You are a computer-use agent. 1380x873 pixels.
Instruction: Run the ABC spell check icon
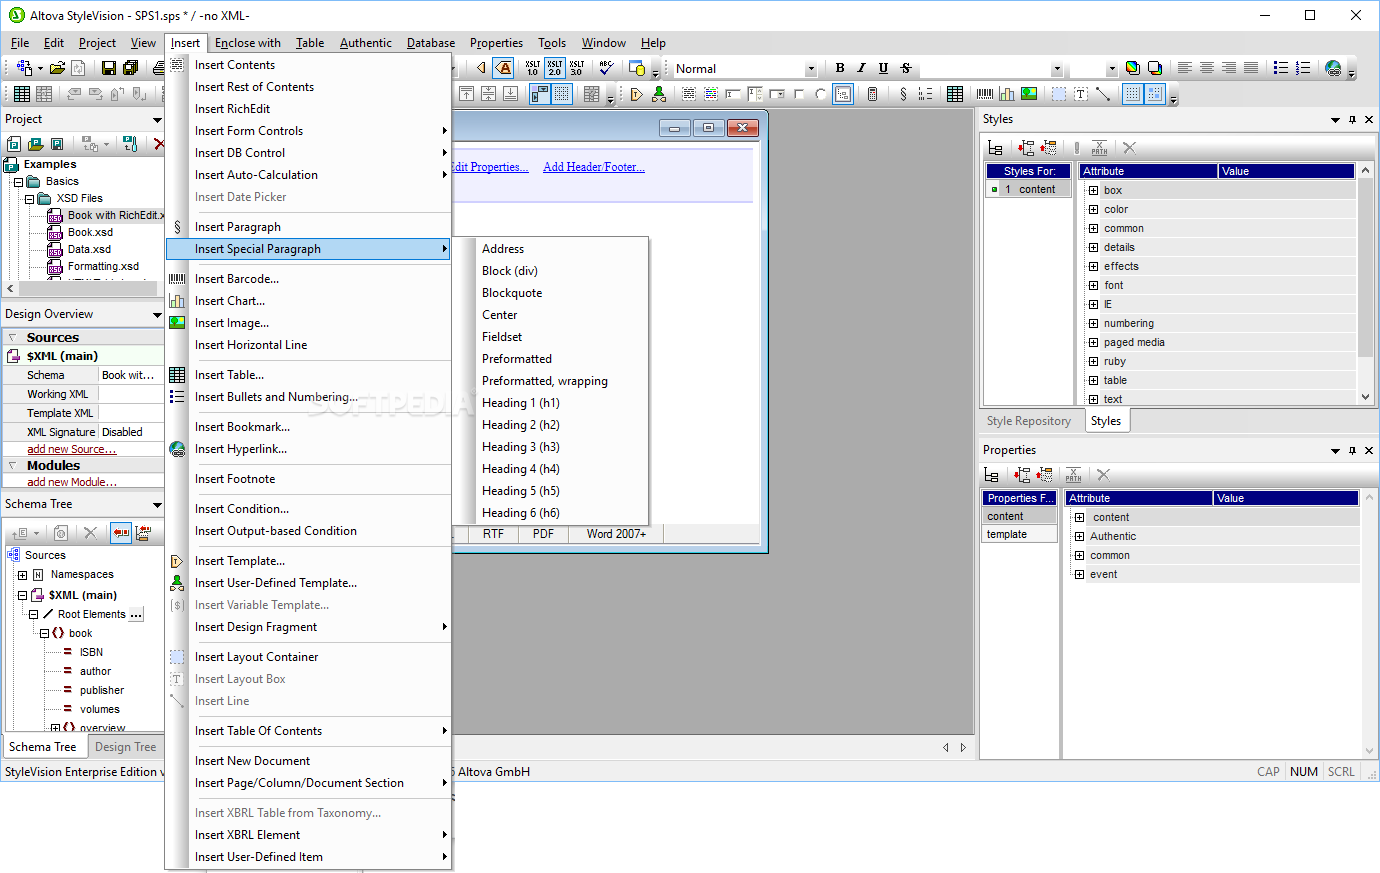click(x=606, y=68)
